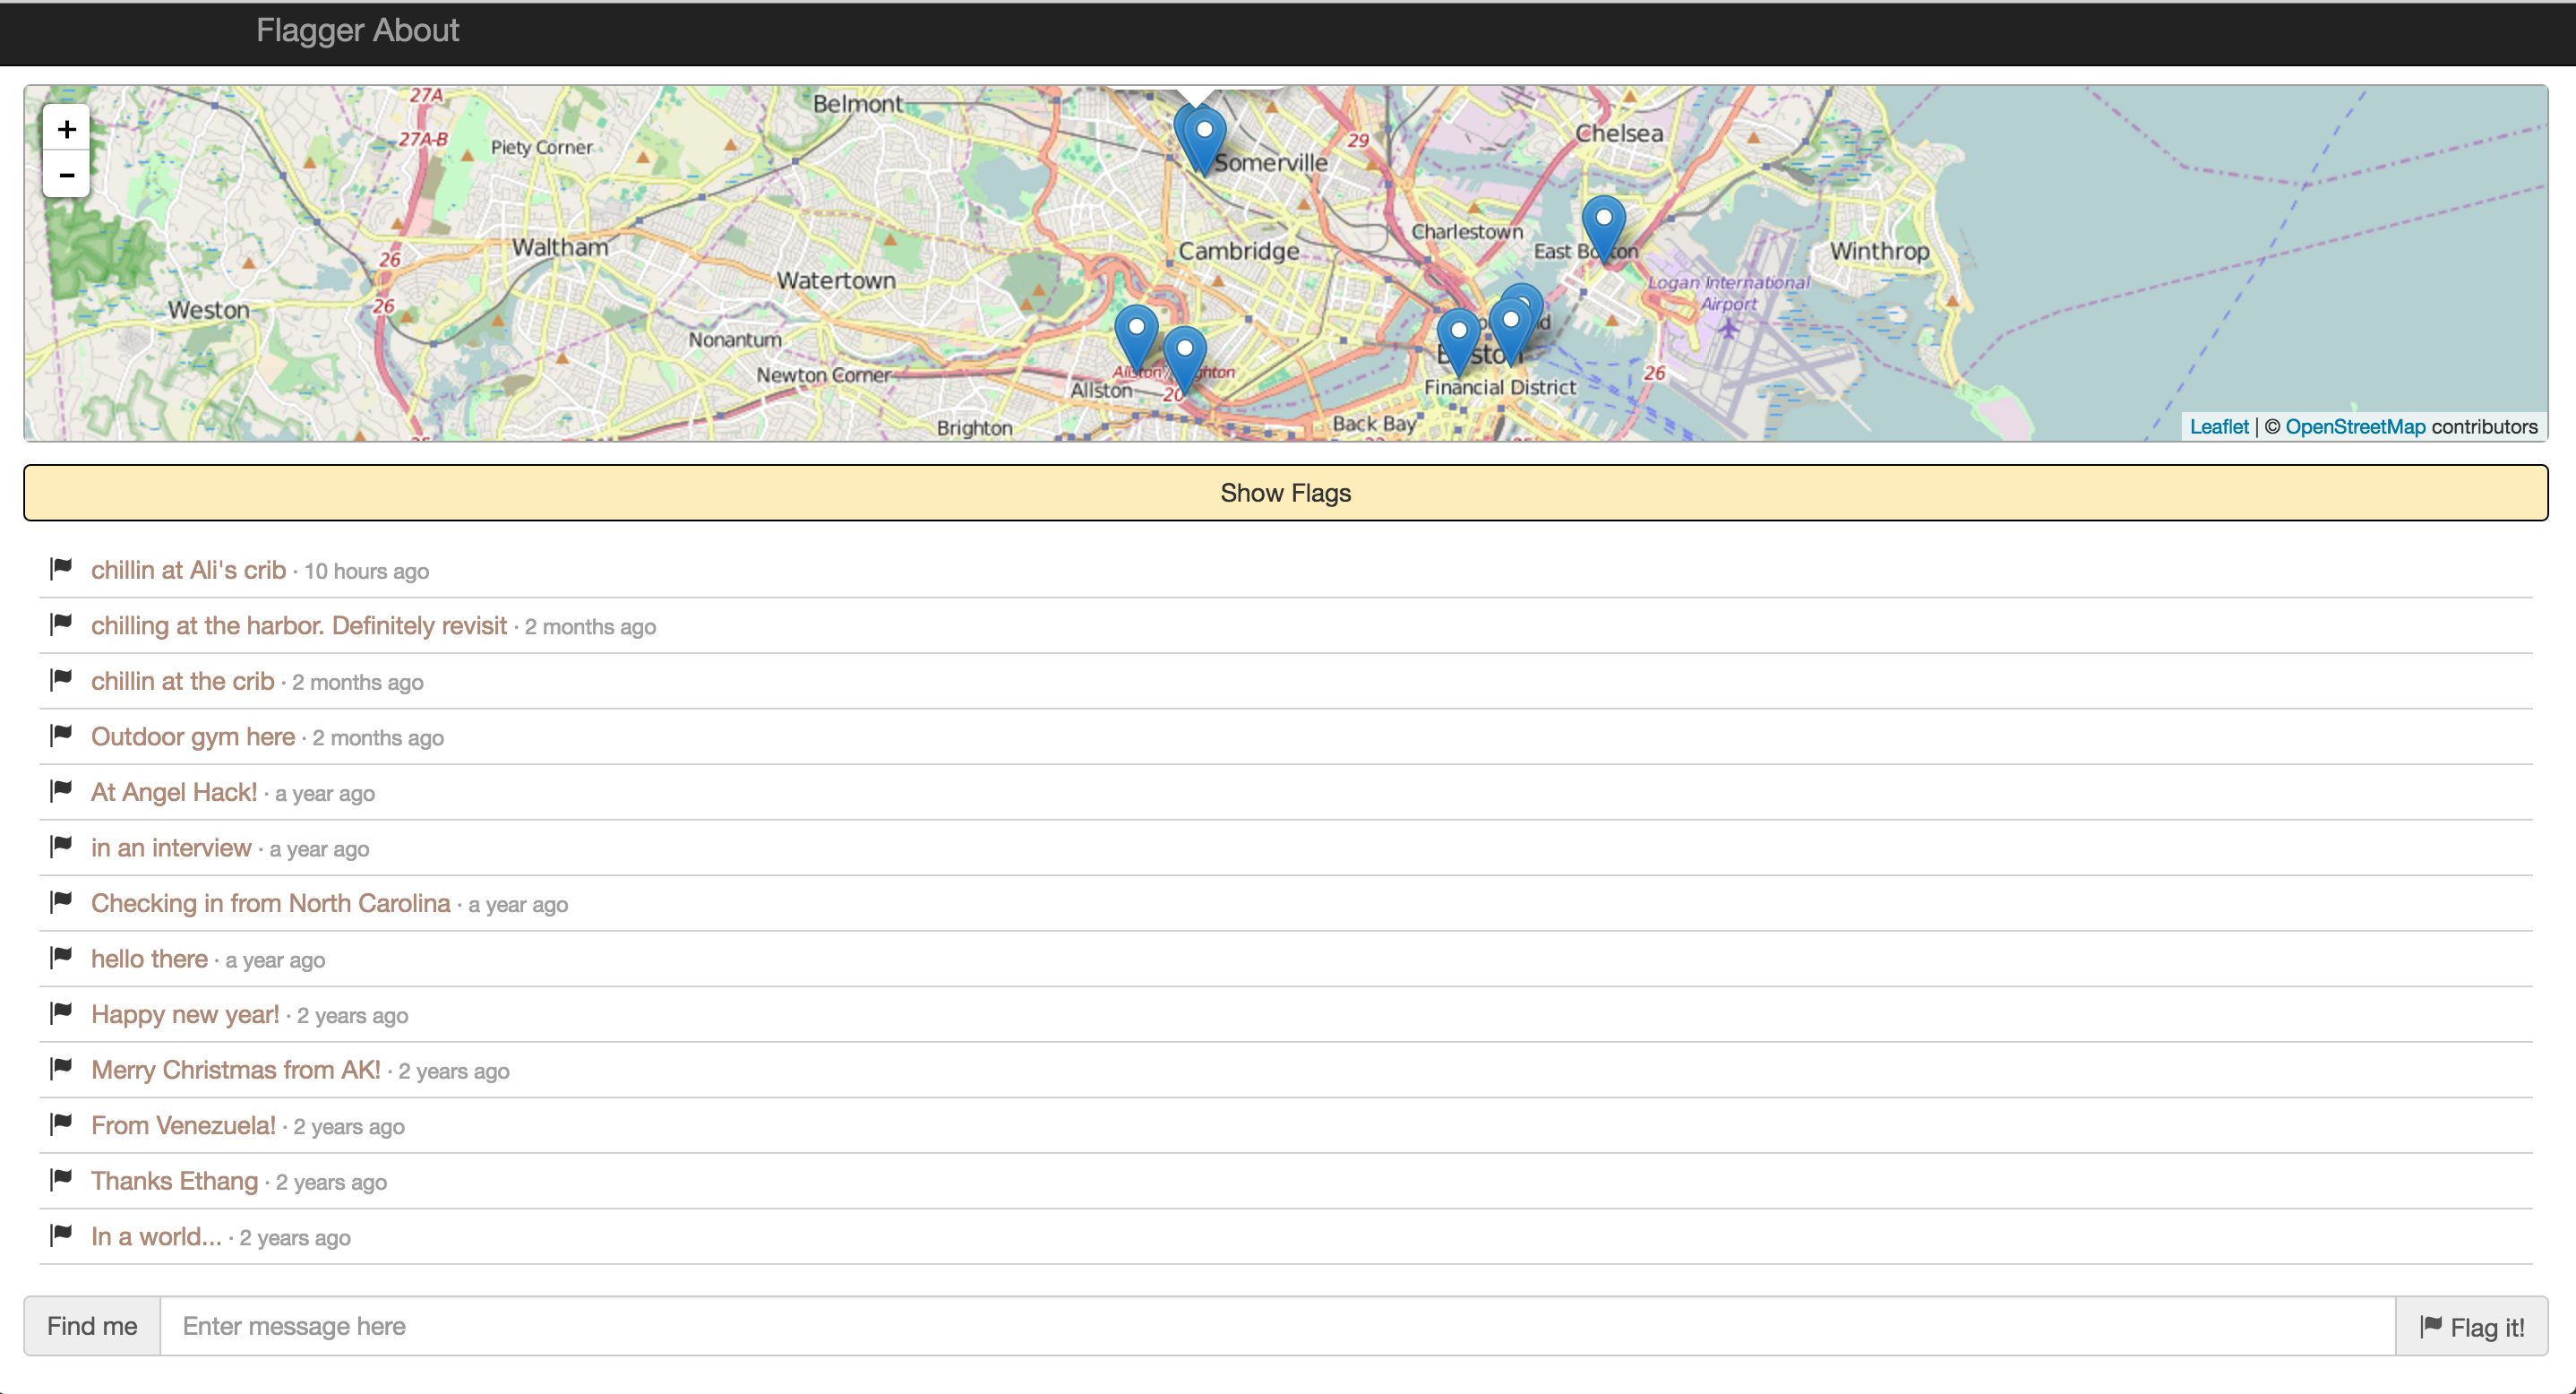Click flag icon beside 'chillin at Ali's crib'

coord(62,568)
